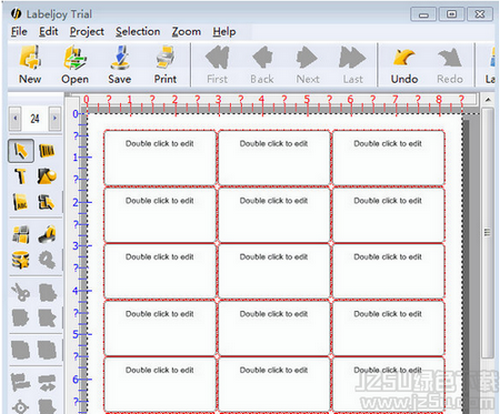Click the grayed magnifier search icon
500x414 pixels.
click(x=47, y=260)
